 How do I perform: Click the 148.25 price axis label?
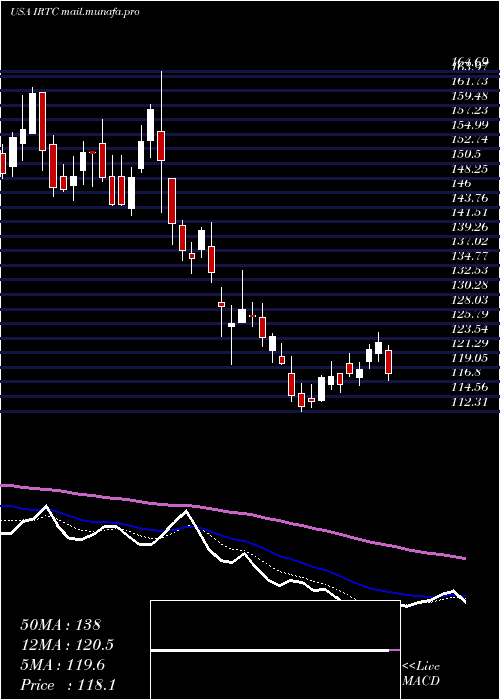[470, 169]
